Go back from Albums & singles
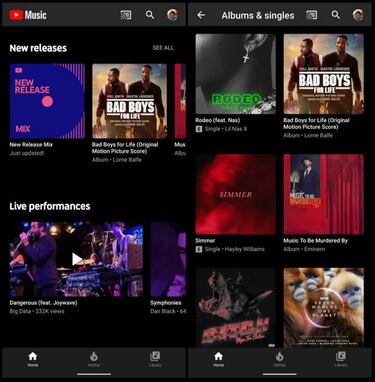The image size is (375, 382). pos(201,15)
